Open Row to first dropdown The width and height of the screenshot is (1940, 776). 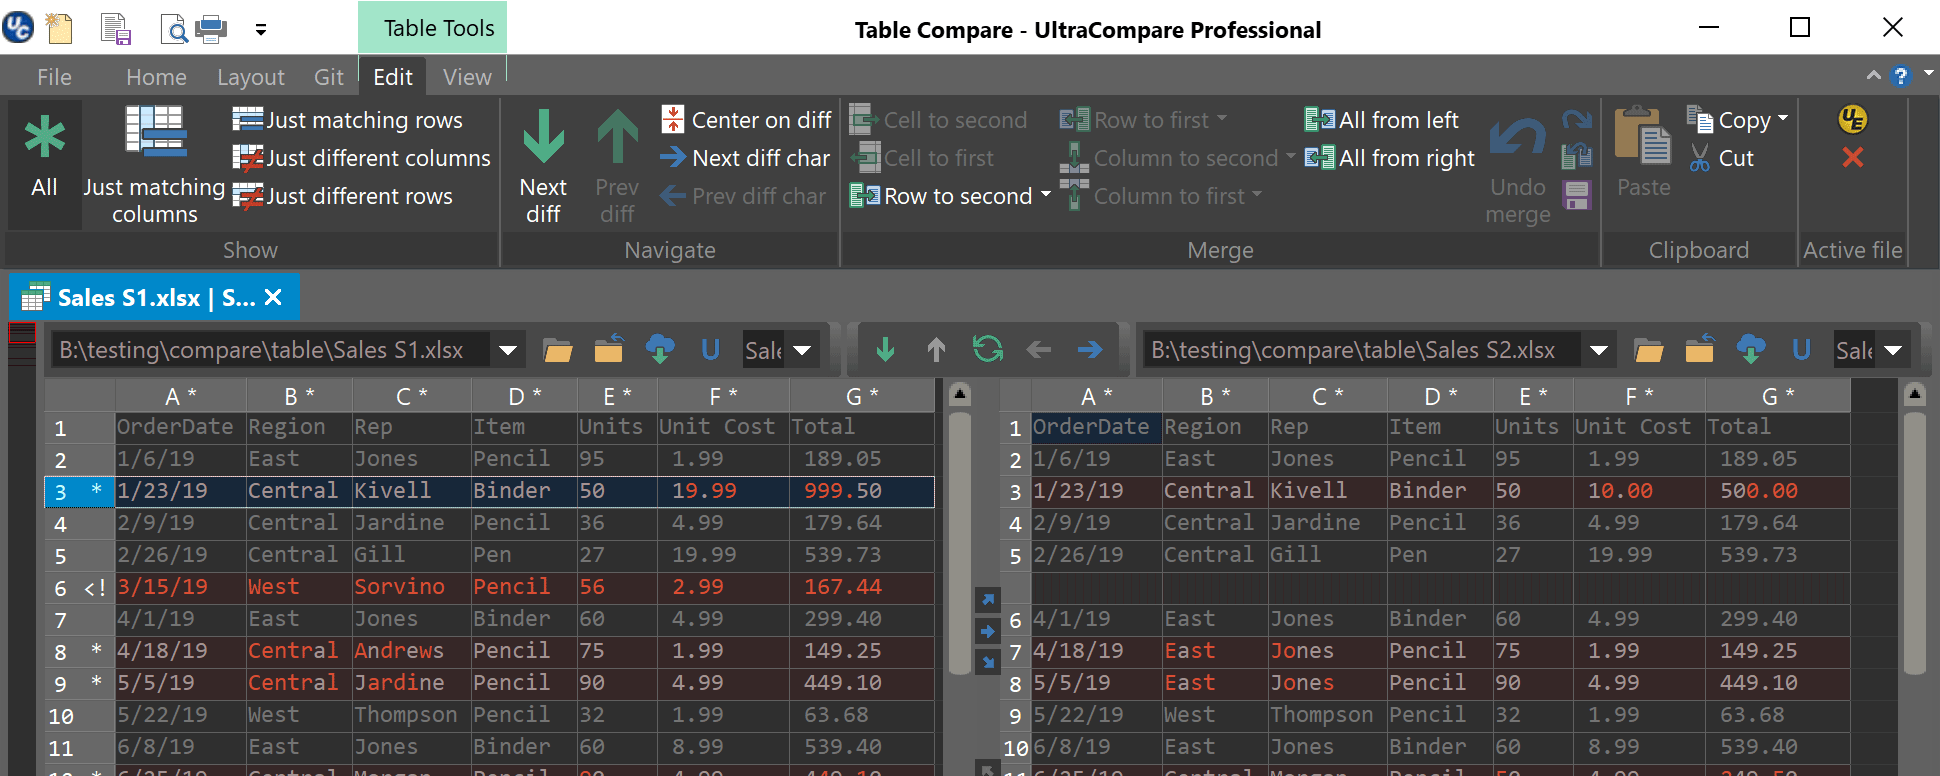click(1143, 120)
